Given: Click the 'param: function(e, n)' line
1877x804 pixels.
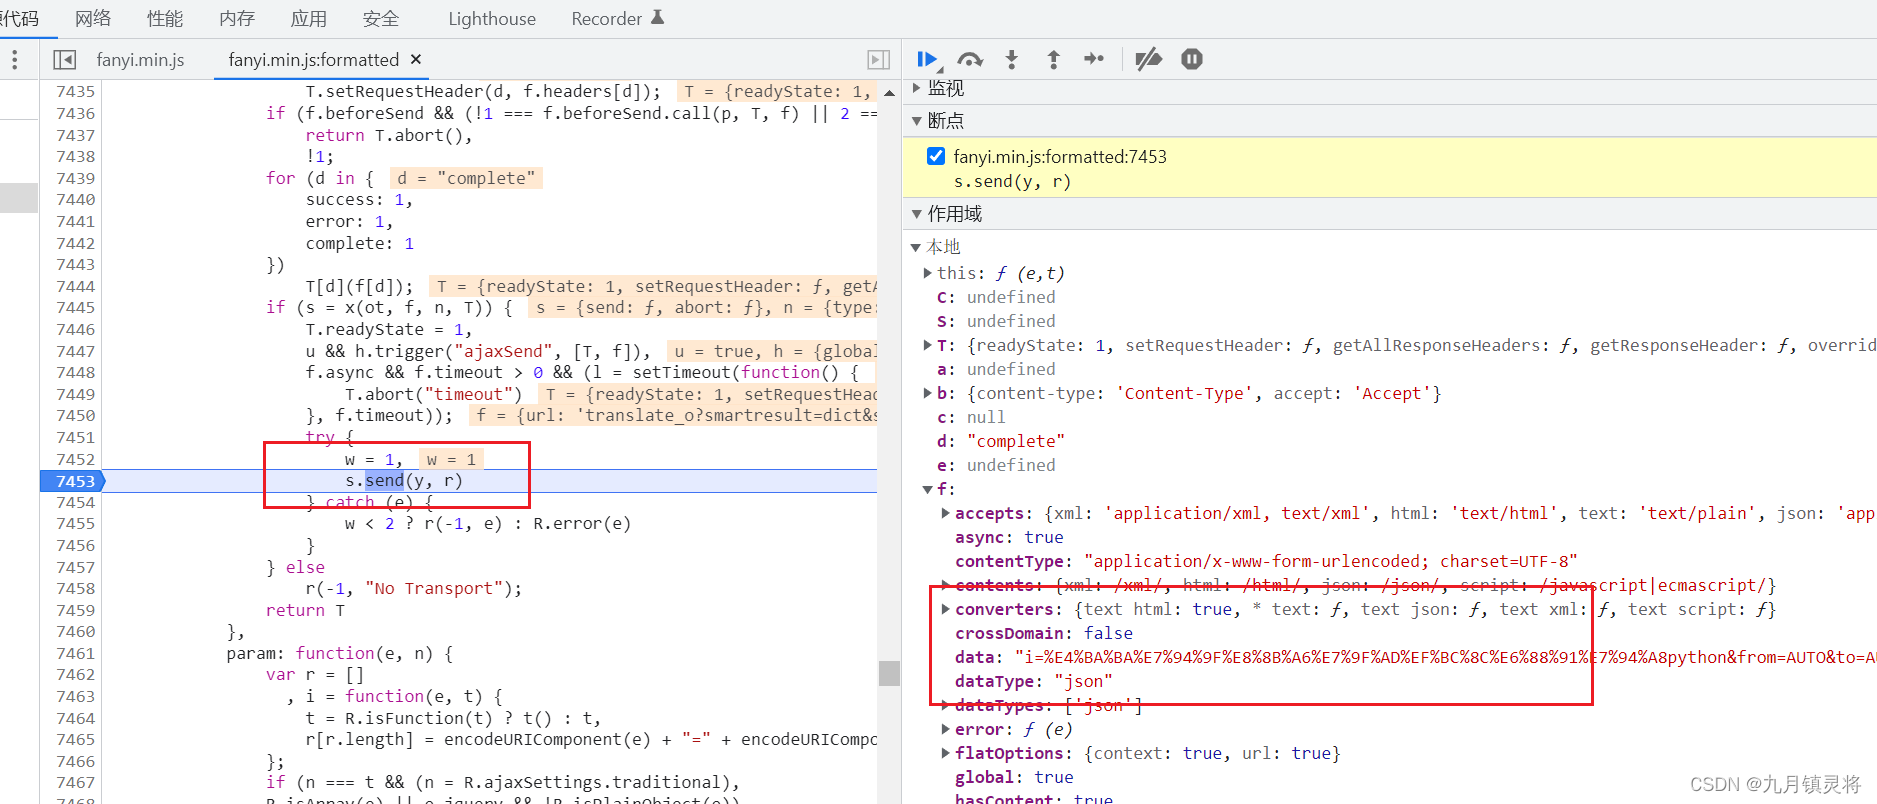Looking at the screenshot, I should [339, 653].
